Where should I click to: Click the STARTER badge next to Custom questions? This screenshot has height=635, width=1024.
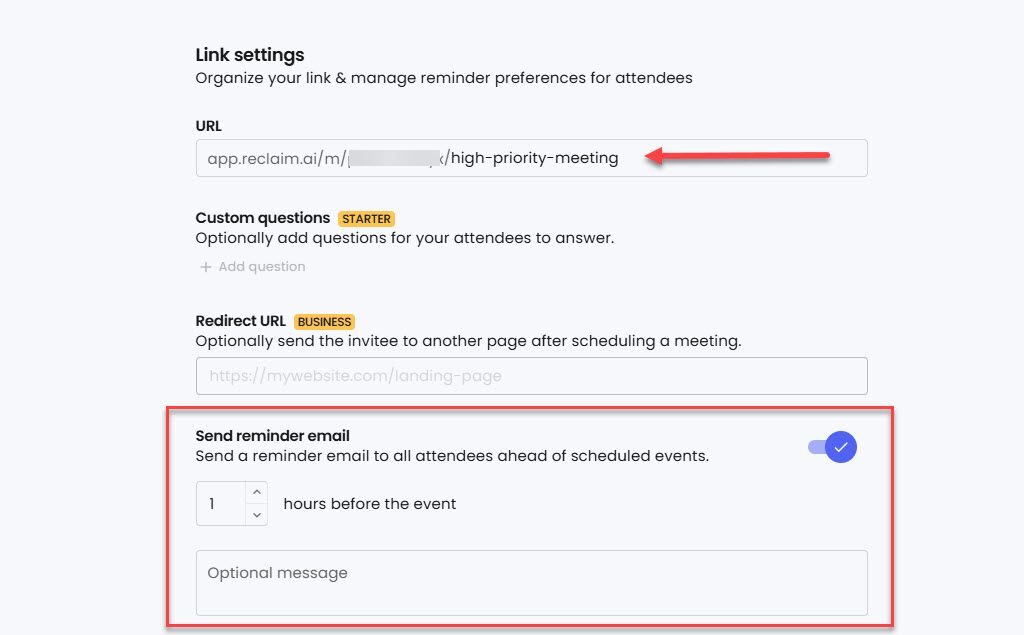pos(366,219)
